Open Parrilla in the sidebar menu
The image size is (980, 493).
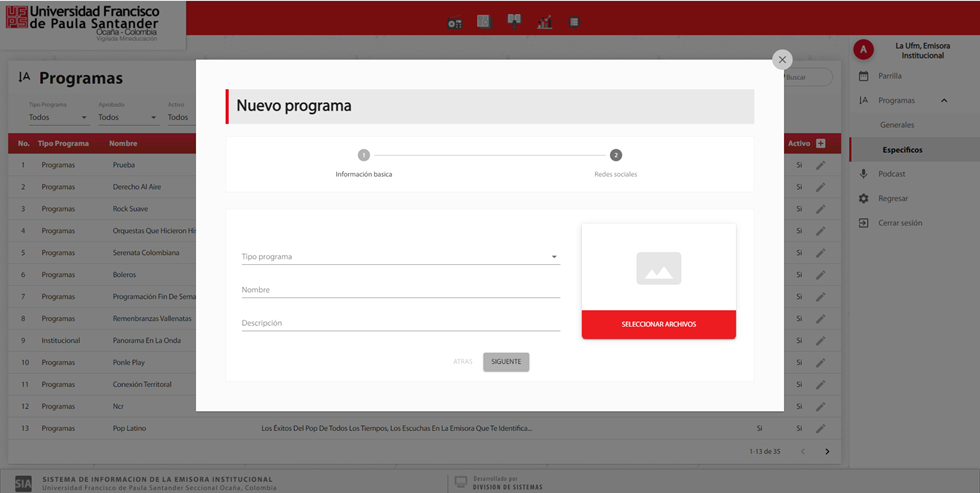(x=889, y=76)
